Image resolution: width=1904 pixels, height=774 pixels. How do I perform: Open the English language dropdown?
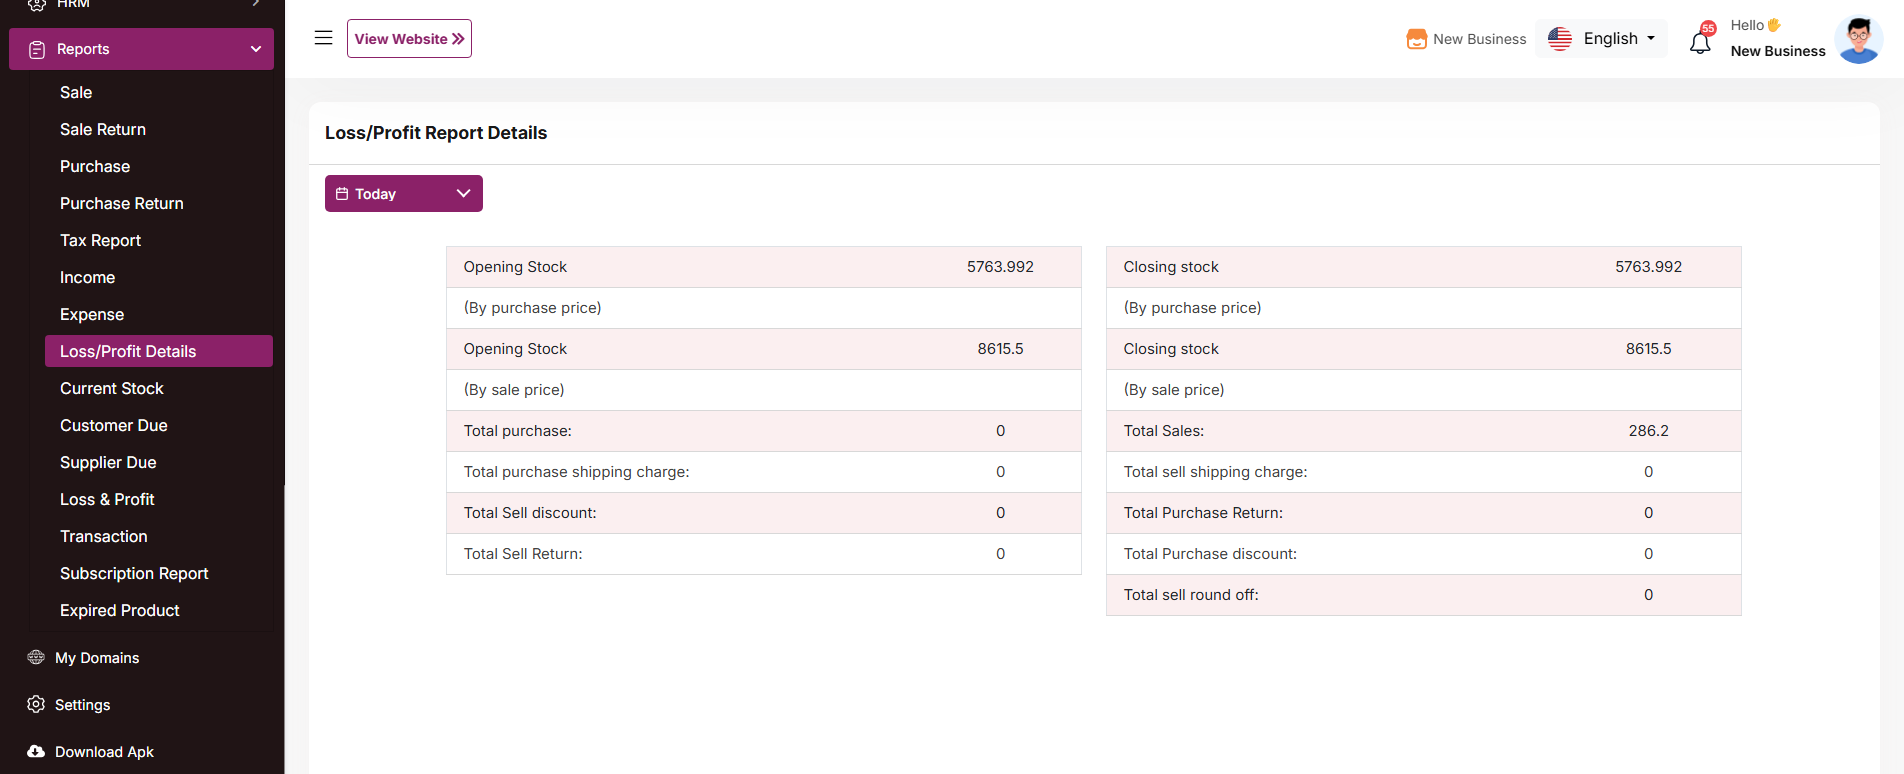(1601, 38)
